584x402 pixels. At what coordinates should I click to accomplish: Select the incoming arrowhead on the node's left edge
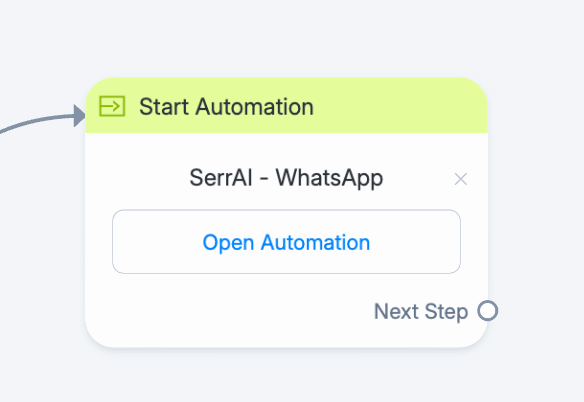pyautogui.click(x=80, y=116)
